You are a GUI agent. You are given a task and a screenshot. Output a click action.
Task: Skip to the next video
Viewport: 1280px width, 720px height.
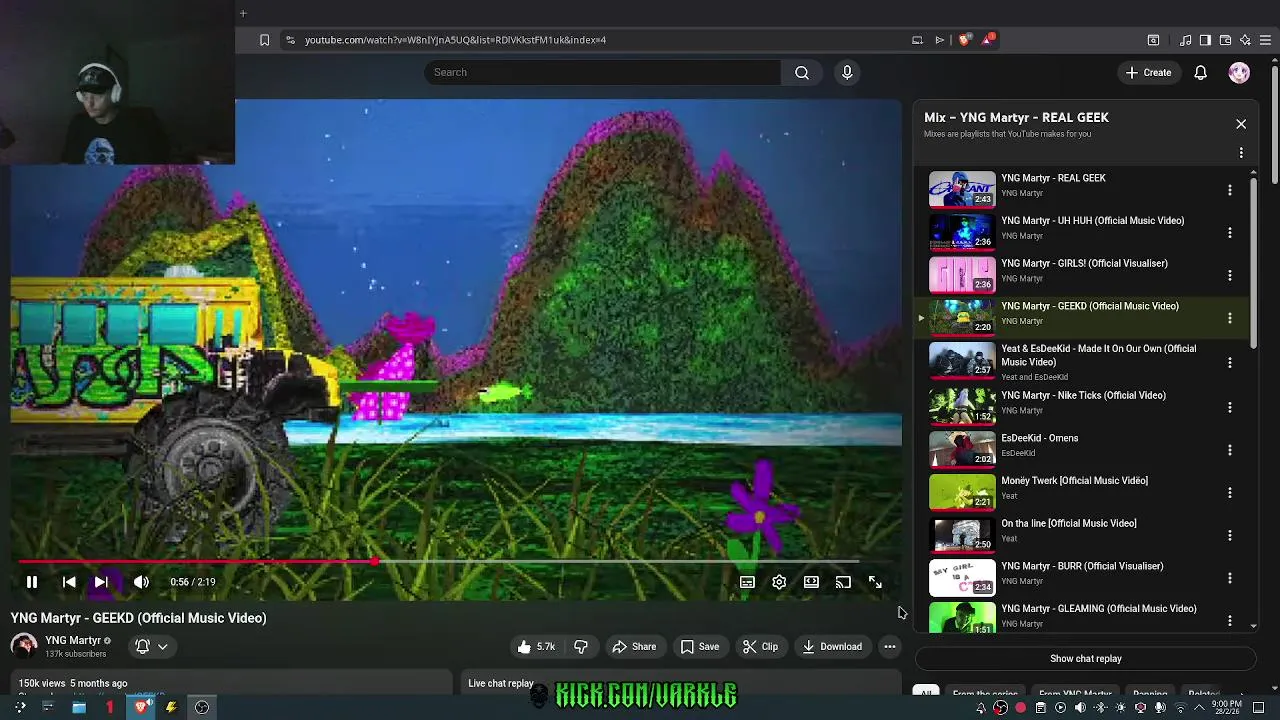tap(101, 582)
